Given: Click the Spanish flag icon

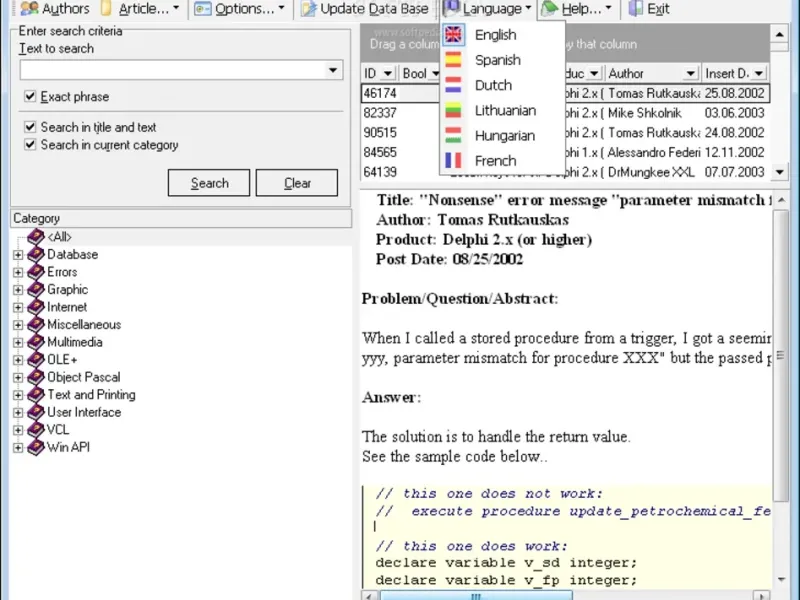Looking at the screenshot, I should (x=453, y=60).
